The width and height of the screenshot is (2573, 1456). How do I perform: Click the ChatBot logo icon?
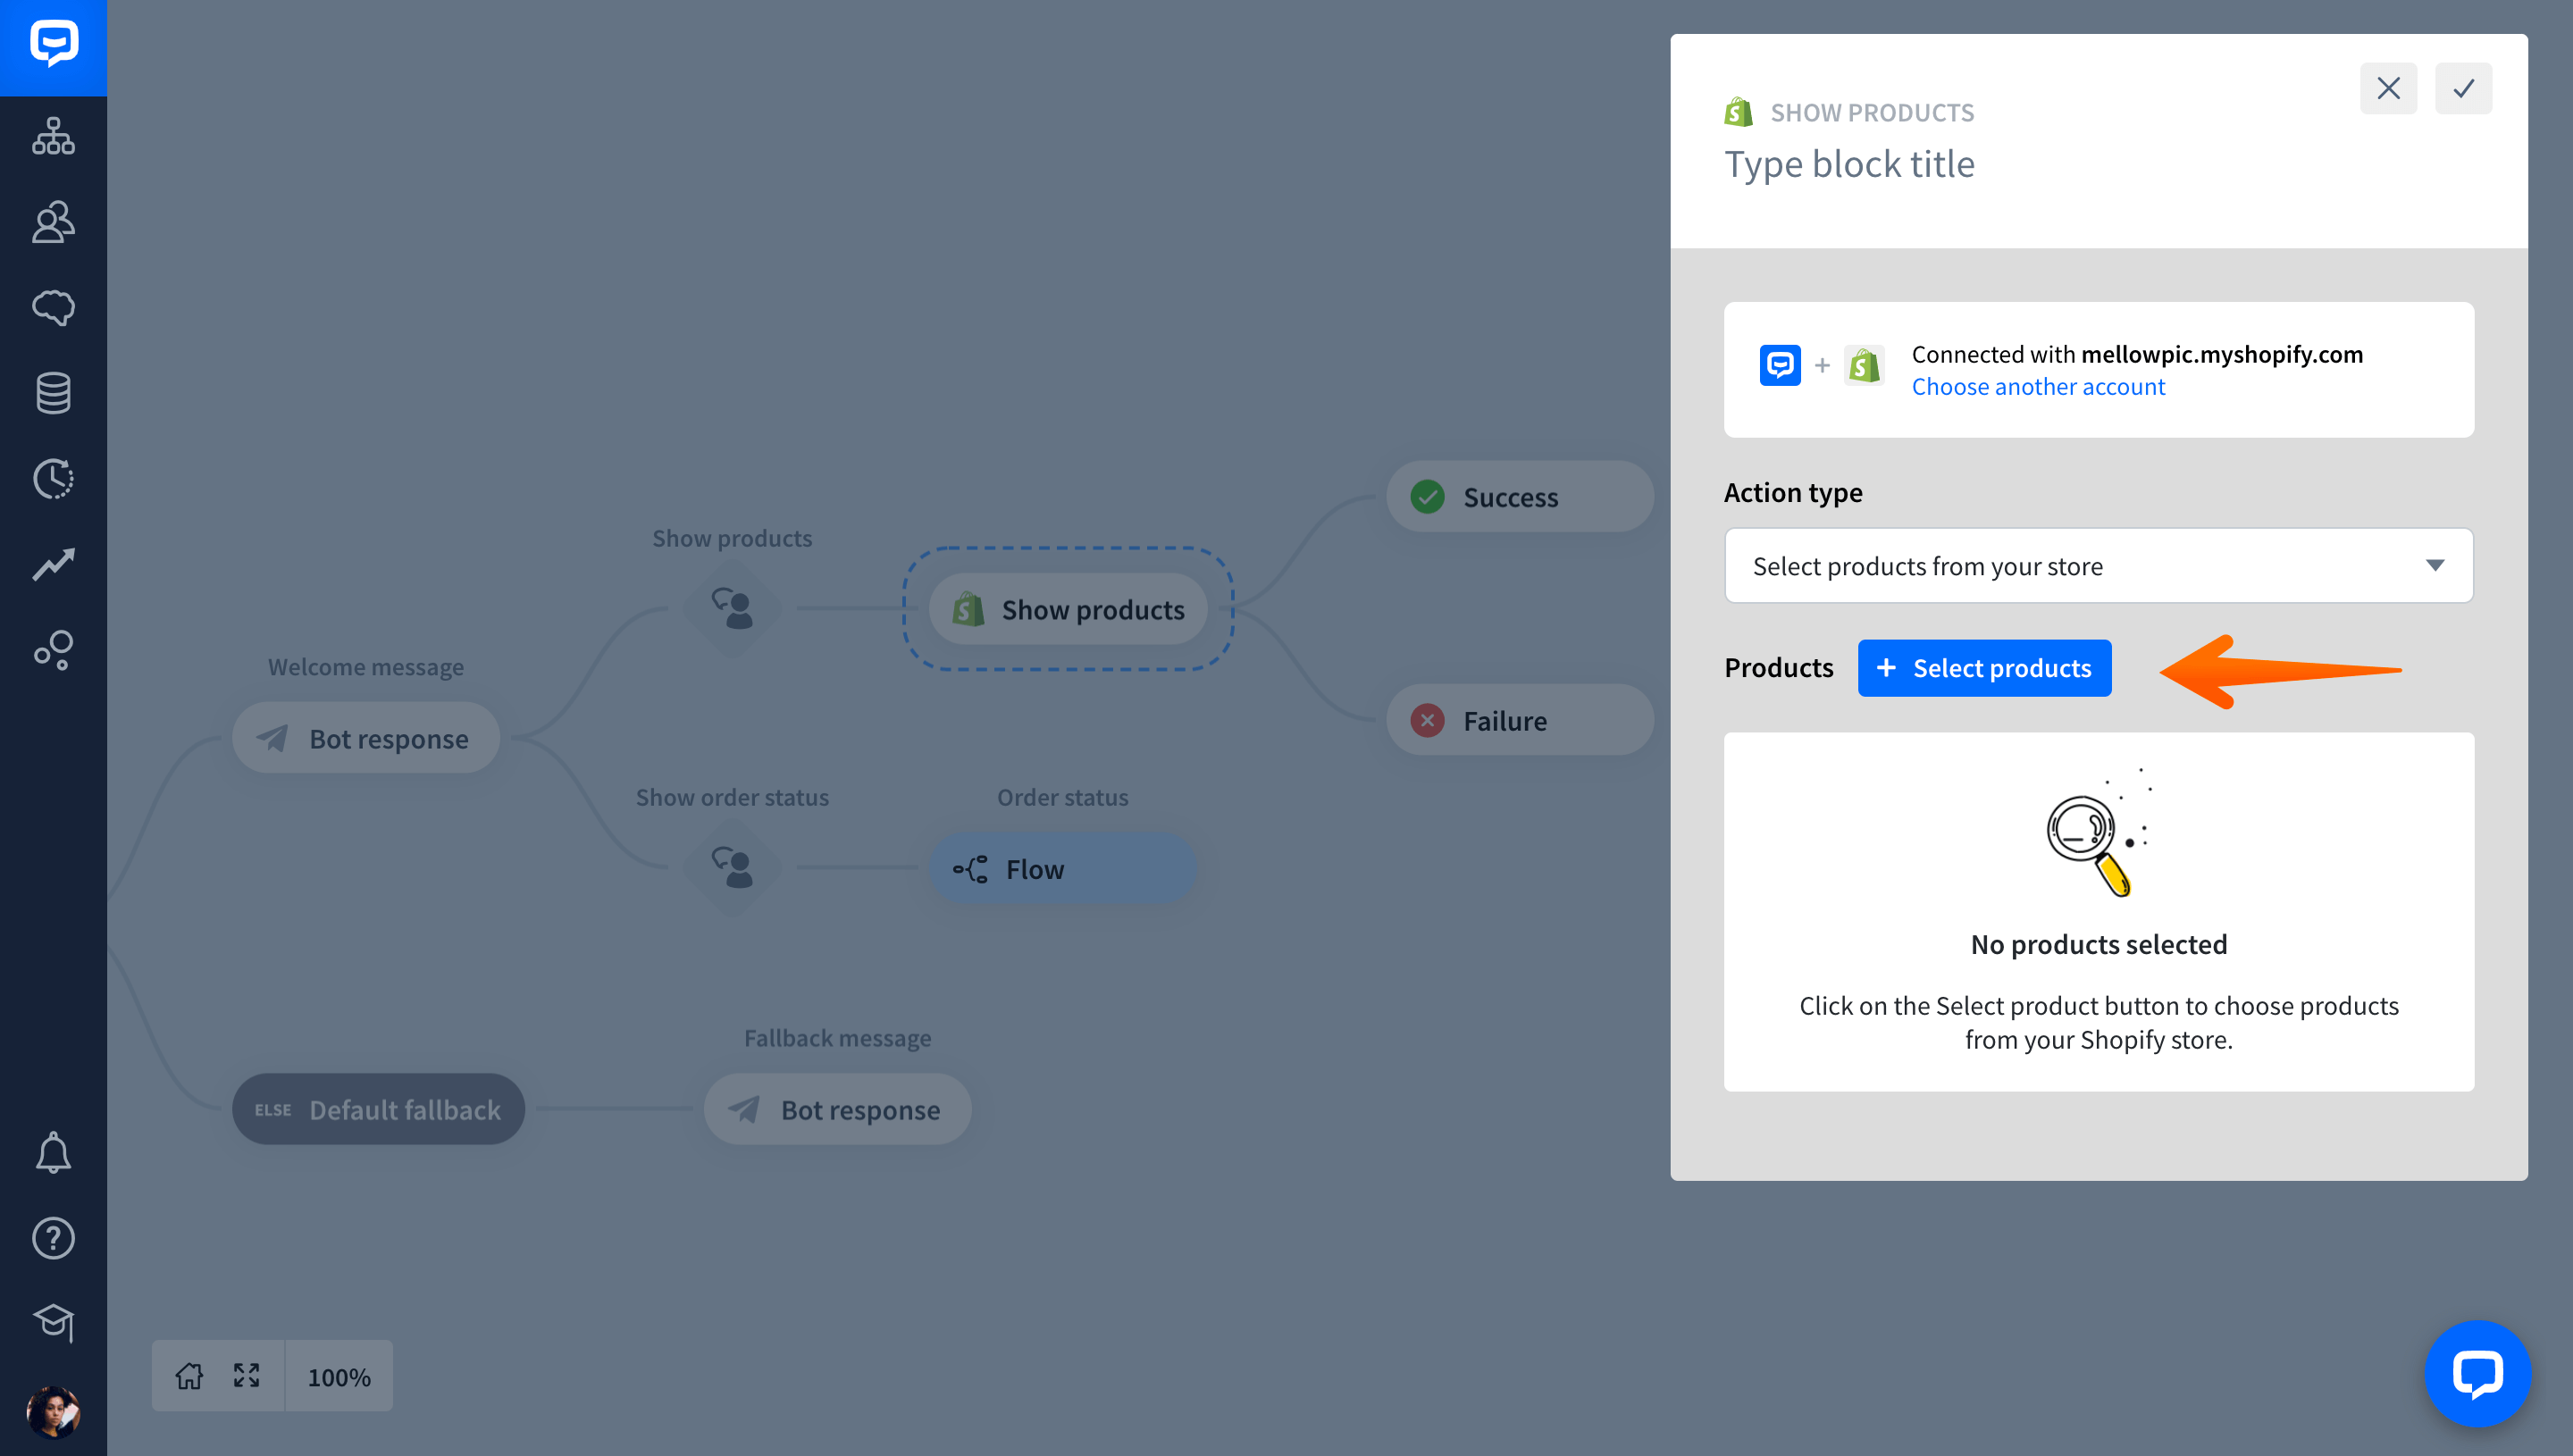(x=53, y=44)
